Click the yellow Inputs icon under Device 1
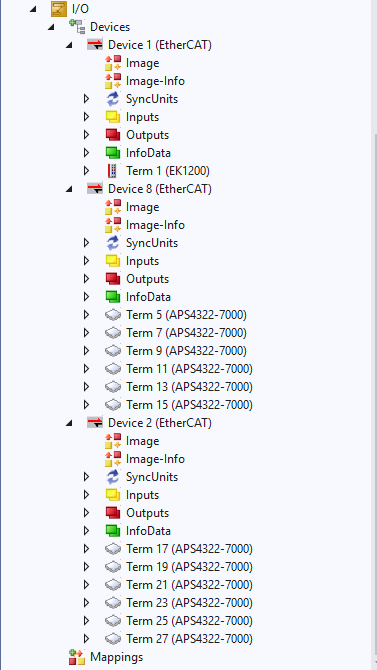Viewport: 377px width, 670px height. [x=113, y=117]
